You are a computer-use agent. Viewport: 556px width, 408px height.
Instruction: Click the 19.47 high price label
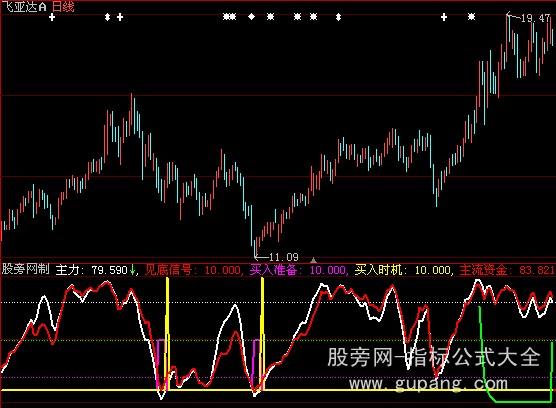[x=535, y=18]
